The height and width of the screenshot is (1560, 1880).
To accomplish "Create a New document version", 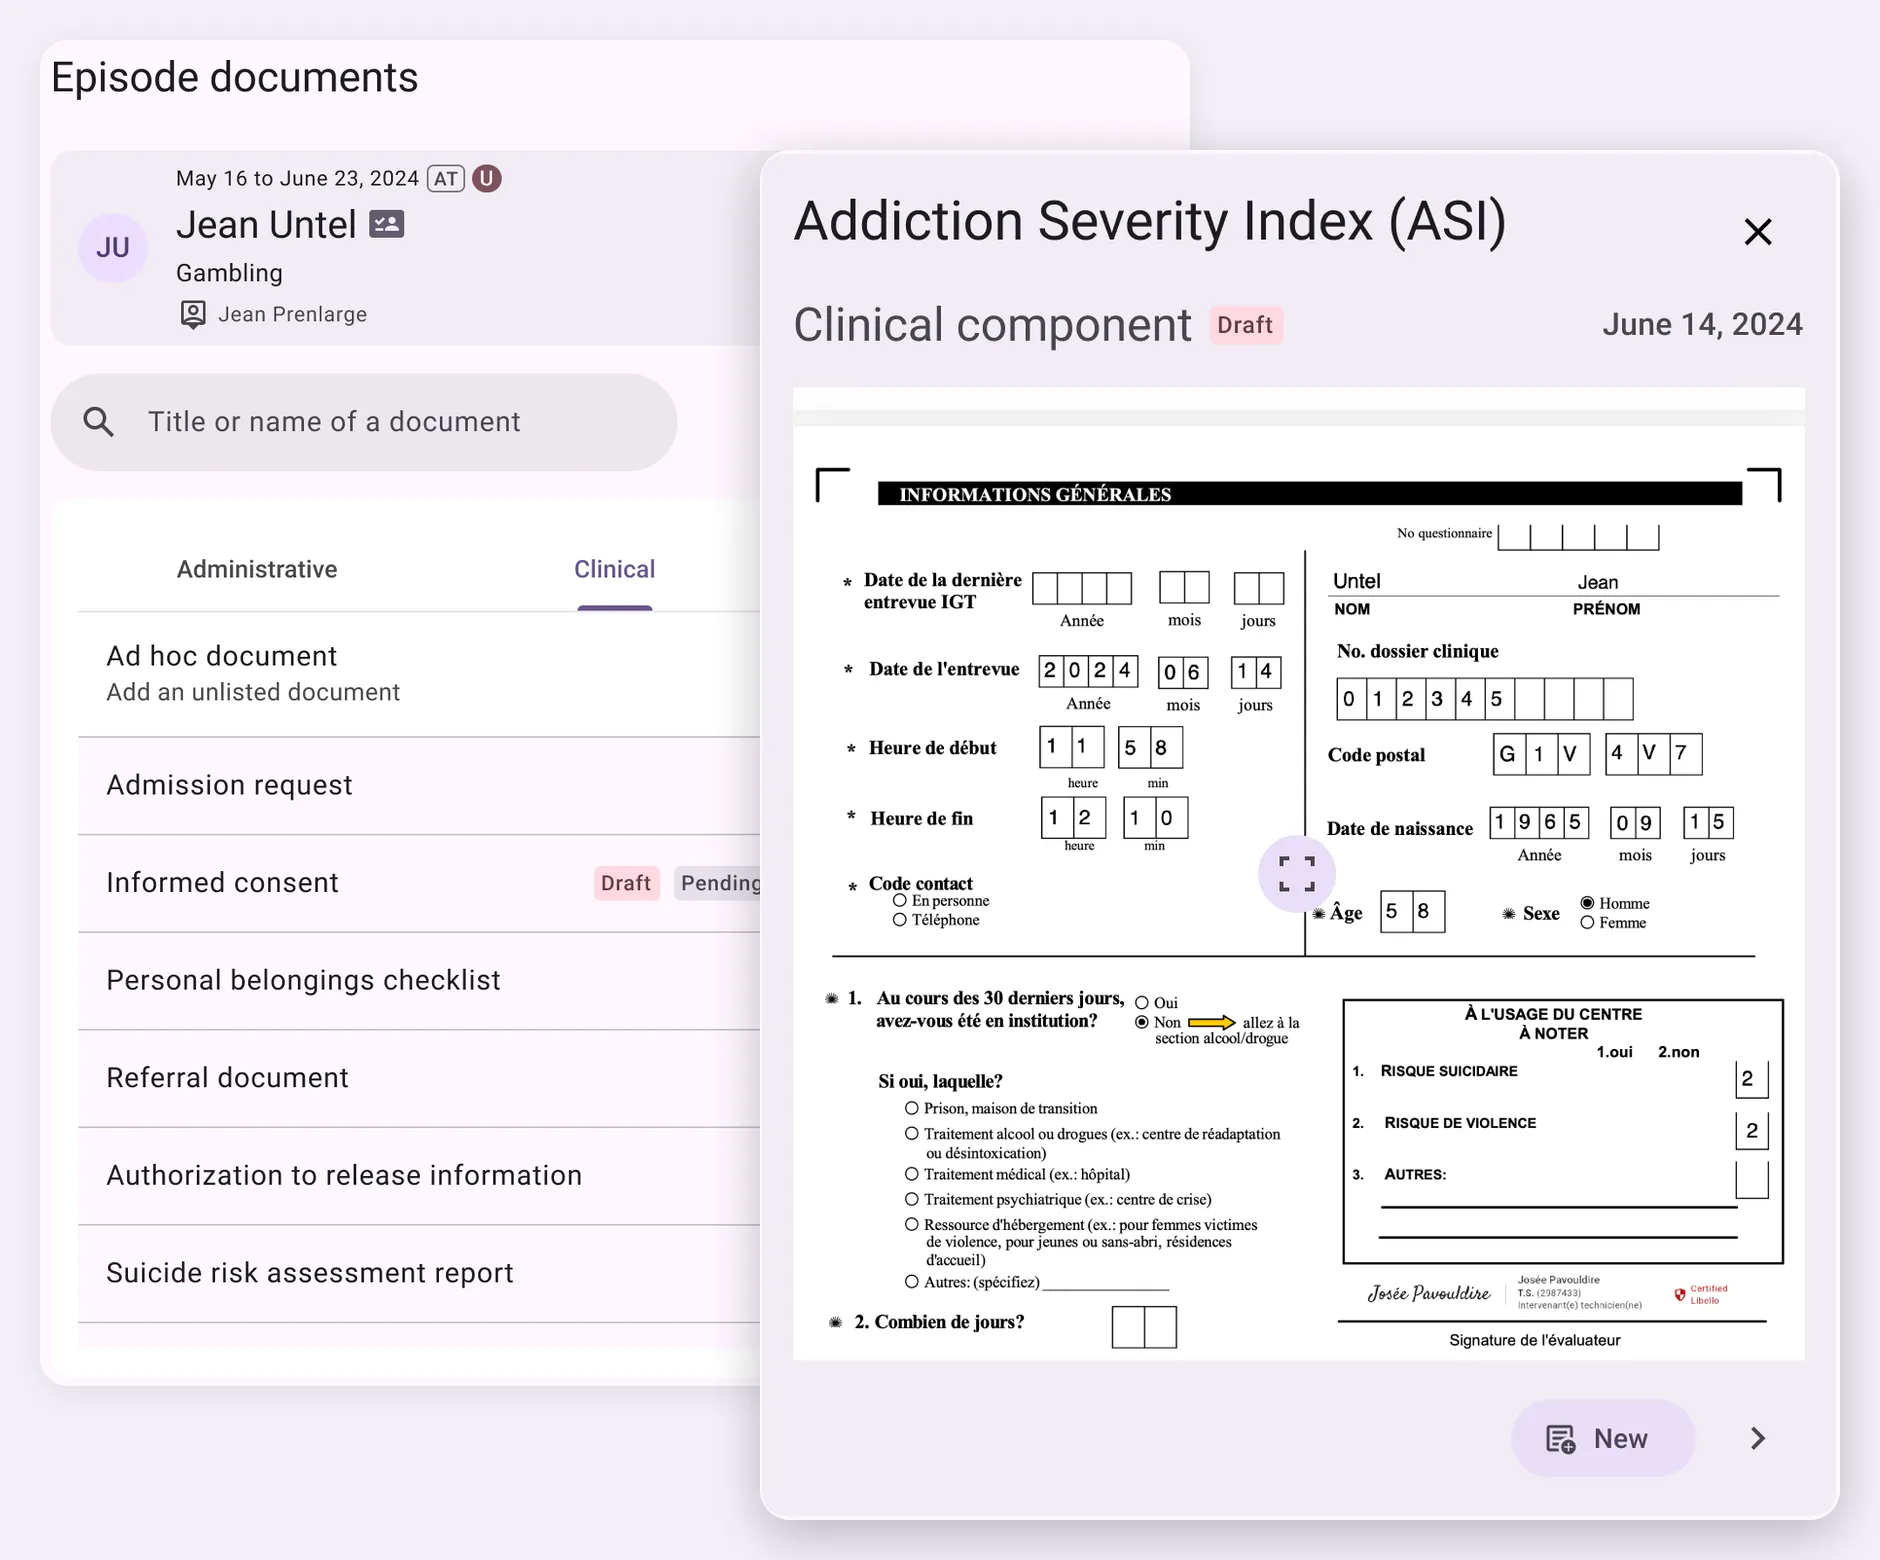I will point(1602,1438).
